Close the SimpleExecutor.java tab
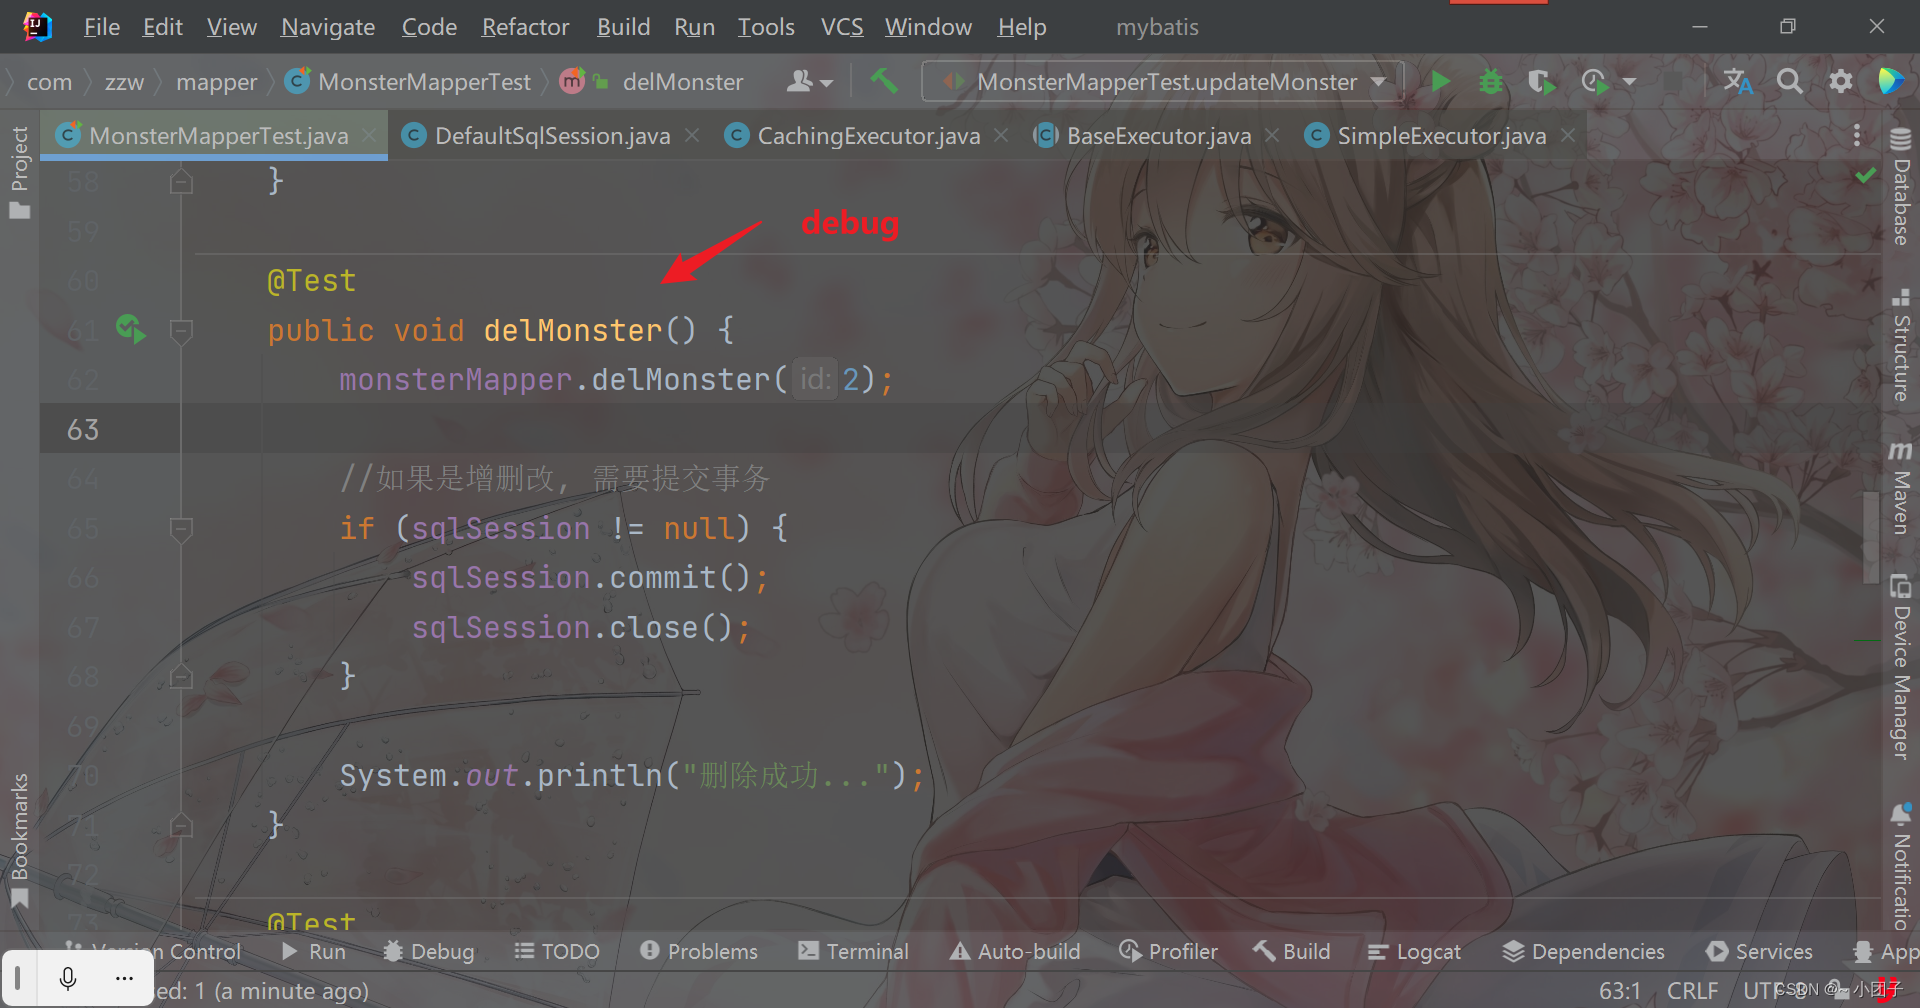The image size is (1920, 1008). coord(1568,135)
